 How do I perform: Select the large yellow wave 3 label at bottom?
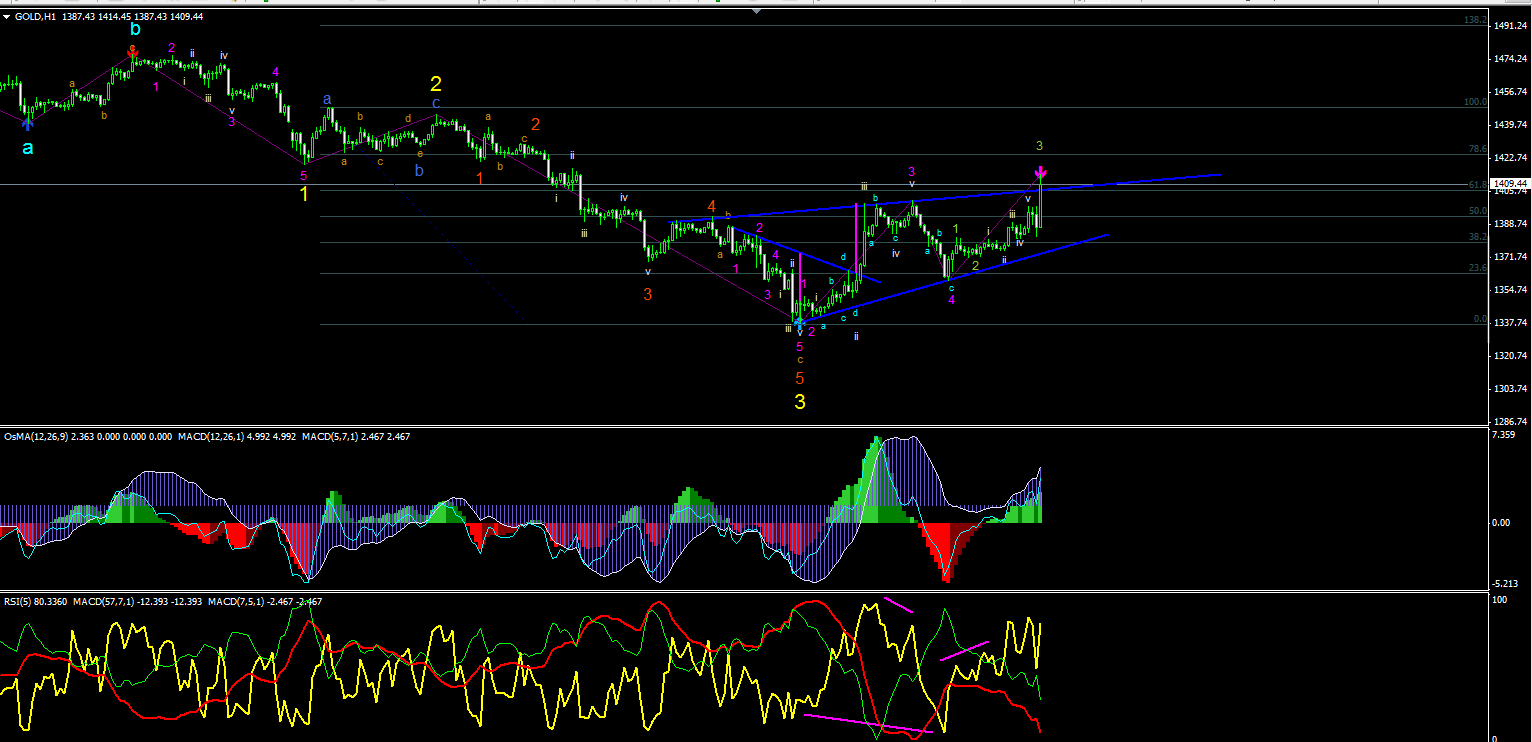(800, 402)
